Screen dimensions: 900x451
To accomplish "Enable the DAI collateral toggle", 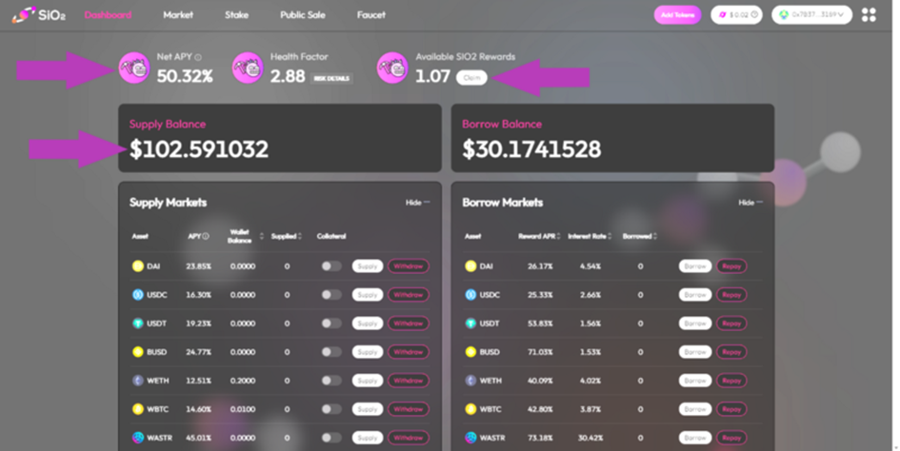I will tap(331, 267).
